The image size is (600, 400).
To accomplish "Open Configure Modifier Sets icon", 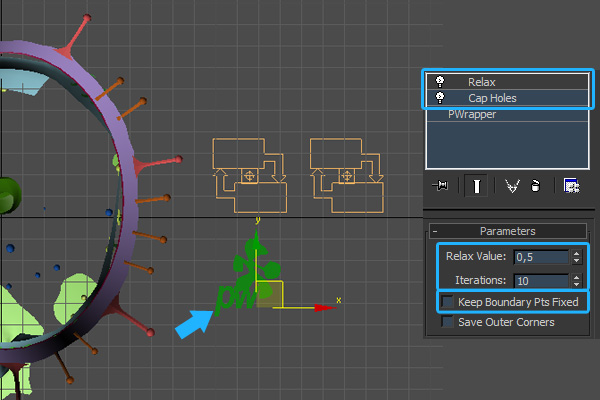I will tap(571, 185).
